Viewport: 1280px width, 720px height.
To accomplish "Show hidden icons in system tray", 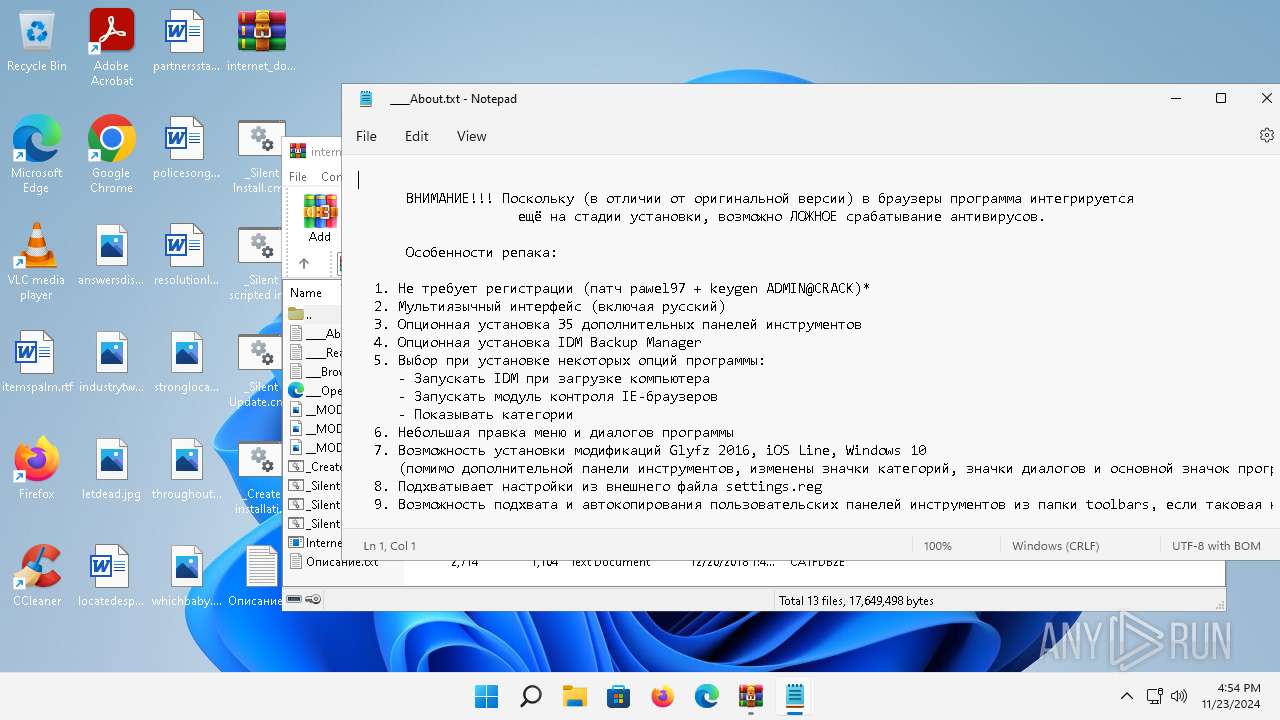I will pos(1126,696).
